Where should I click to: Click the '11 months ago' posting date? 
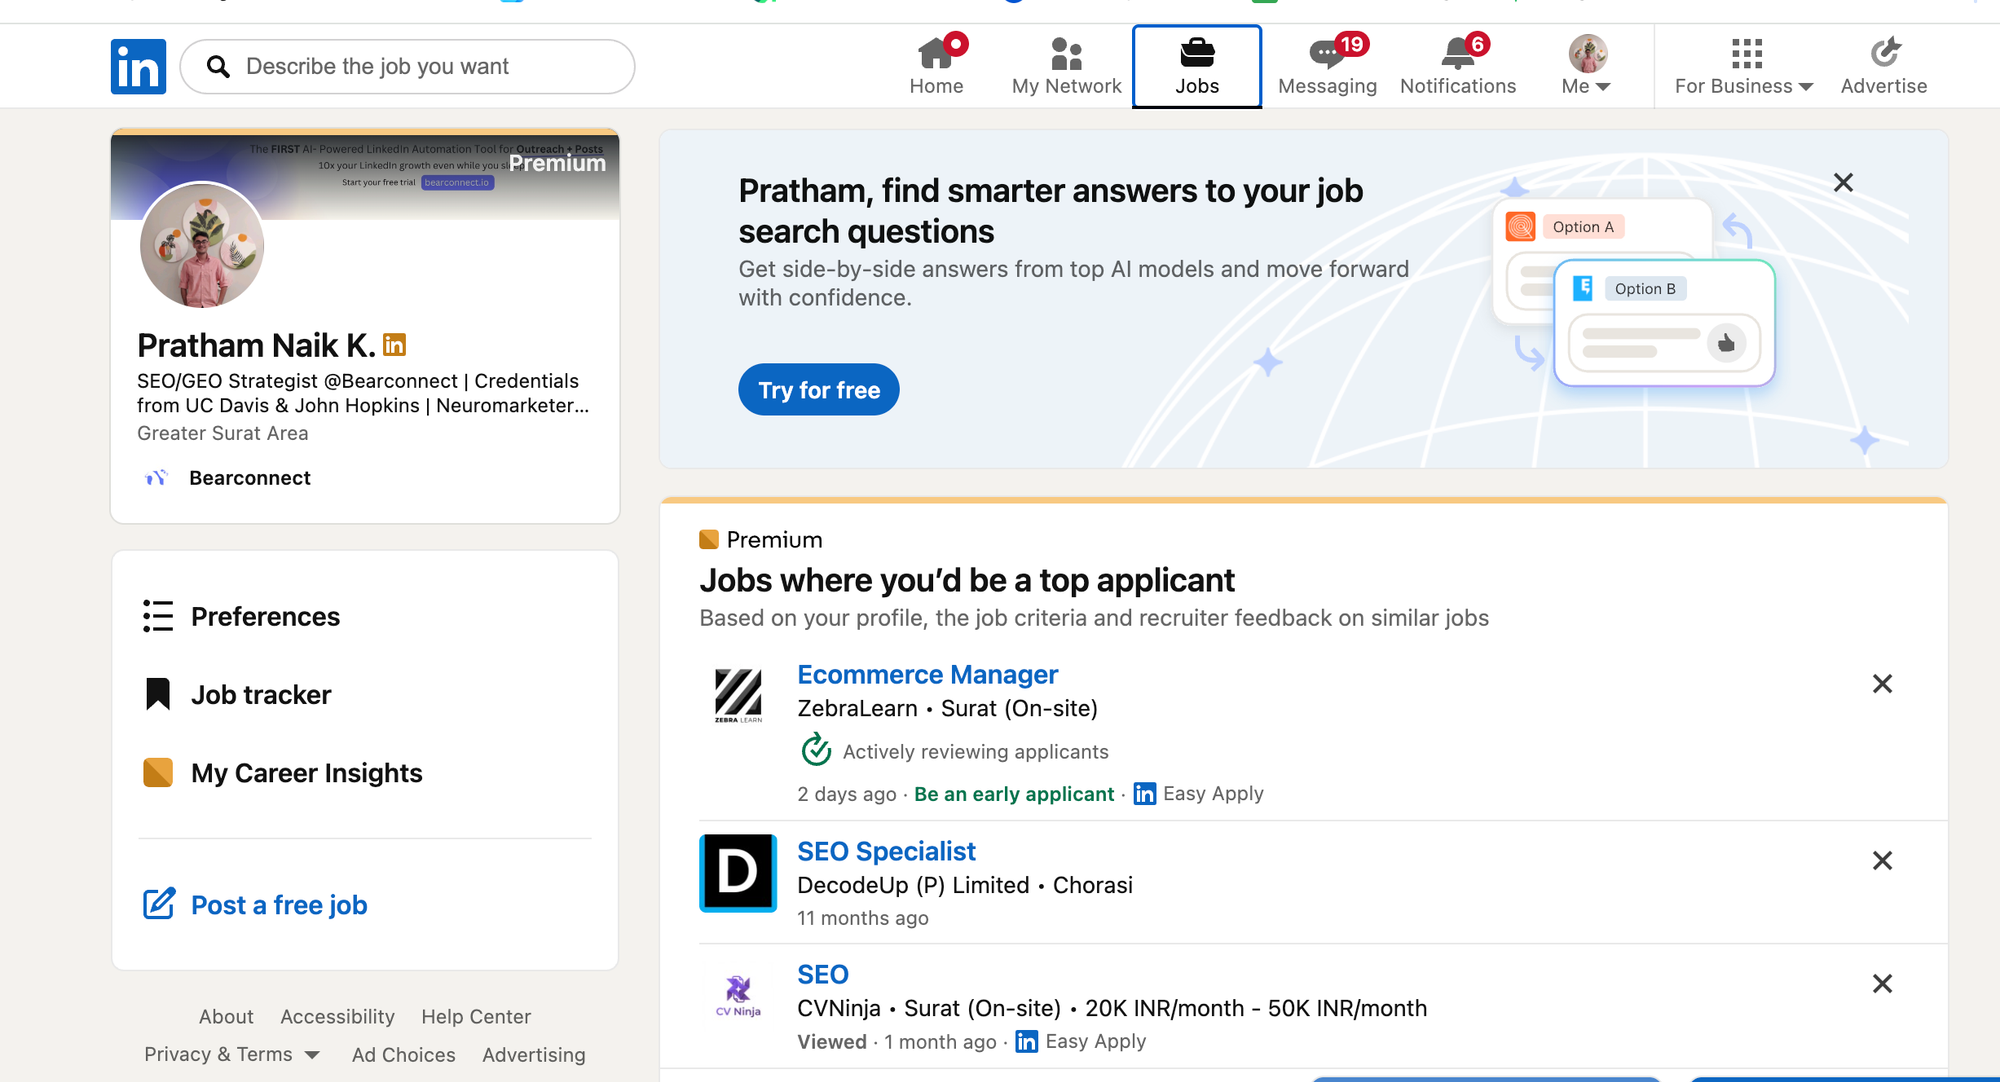tap(863, 917)
